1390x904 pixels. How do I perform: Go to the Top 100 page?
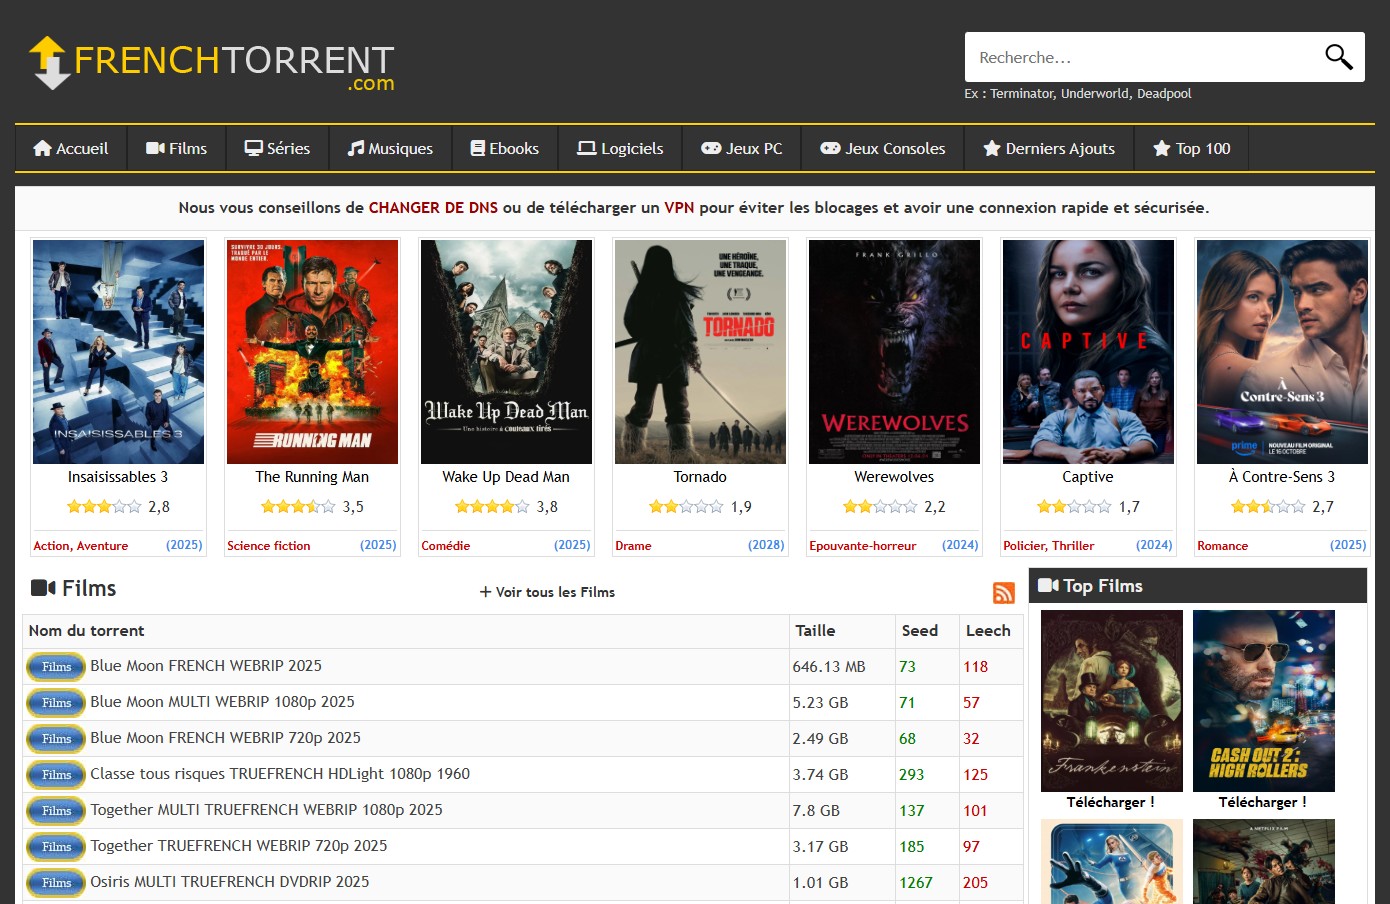pos(1191,148)
